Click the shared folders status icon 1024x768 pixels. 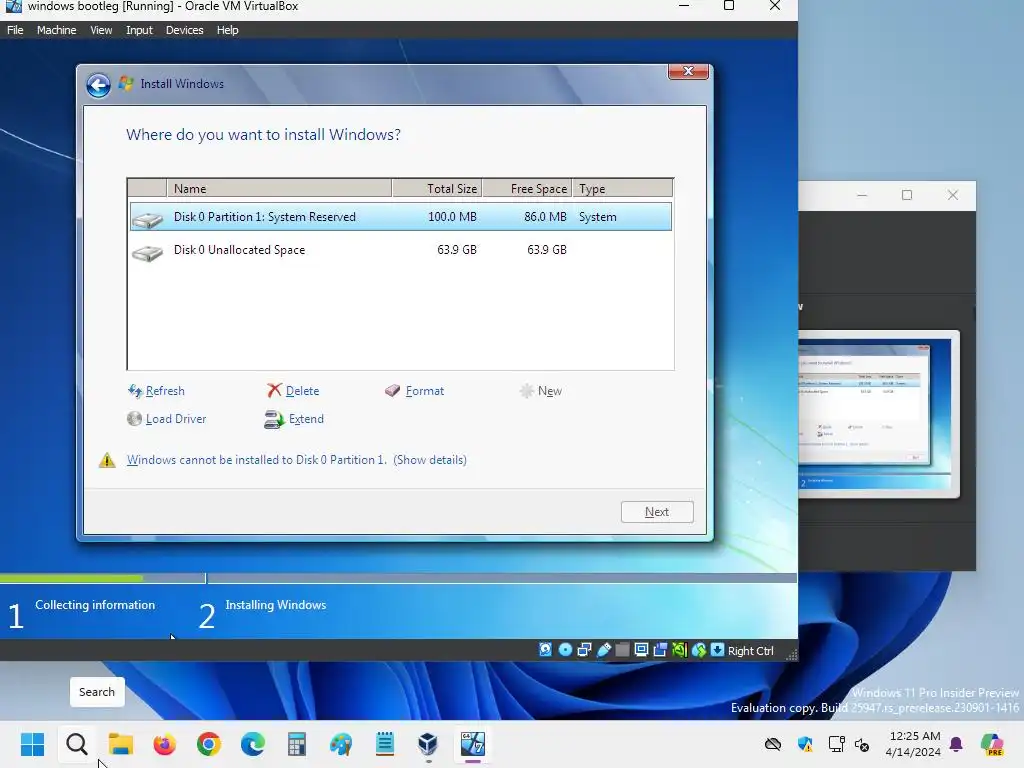click(623, 650)
